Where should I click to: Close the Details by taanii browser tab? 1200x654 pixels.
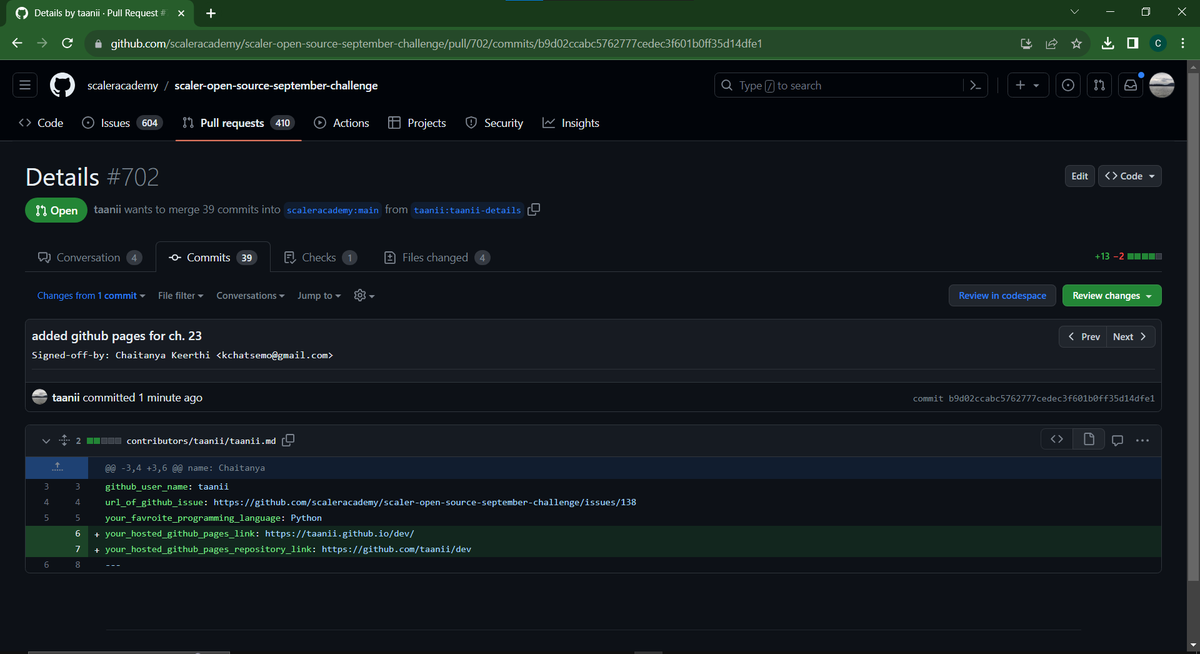click(x=180, y=14)
